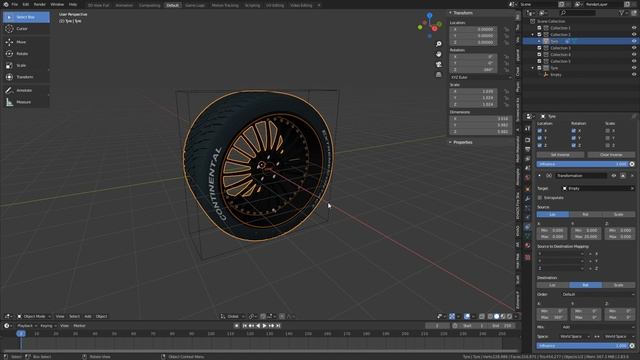Viewport: 640px width, 360px height.
Task: Open Global transform orientation dropdown
Action: click(x=232, y=316)
